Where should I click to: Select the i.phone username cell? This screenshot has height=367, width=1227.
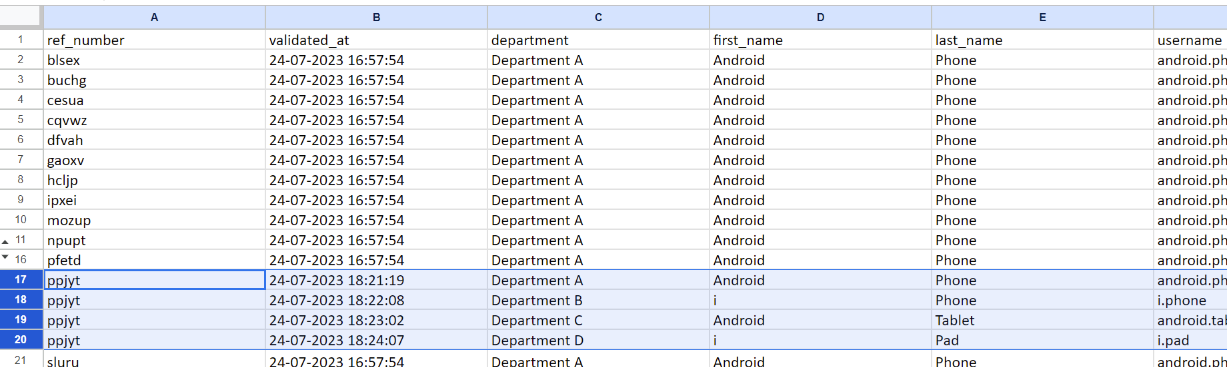(x=1190, y=300)
